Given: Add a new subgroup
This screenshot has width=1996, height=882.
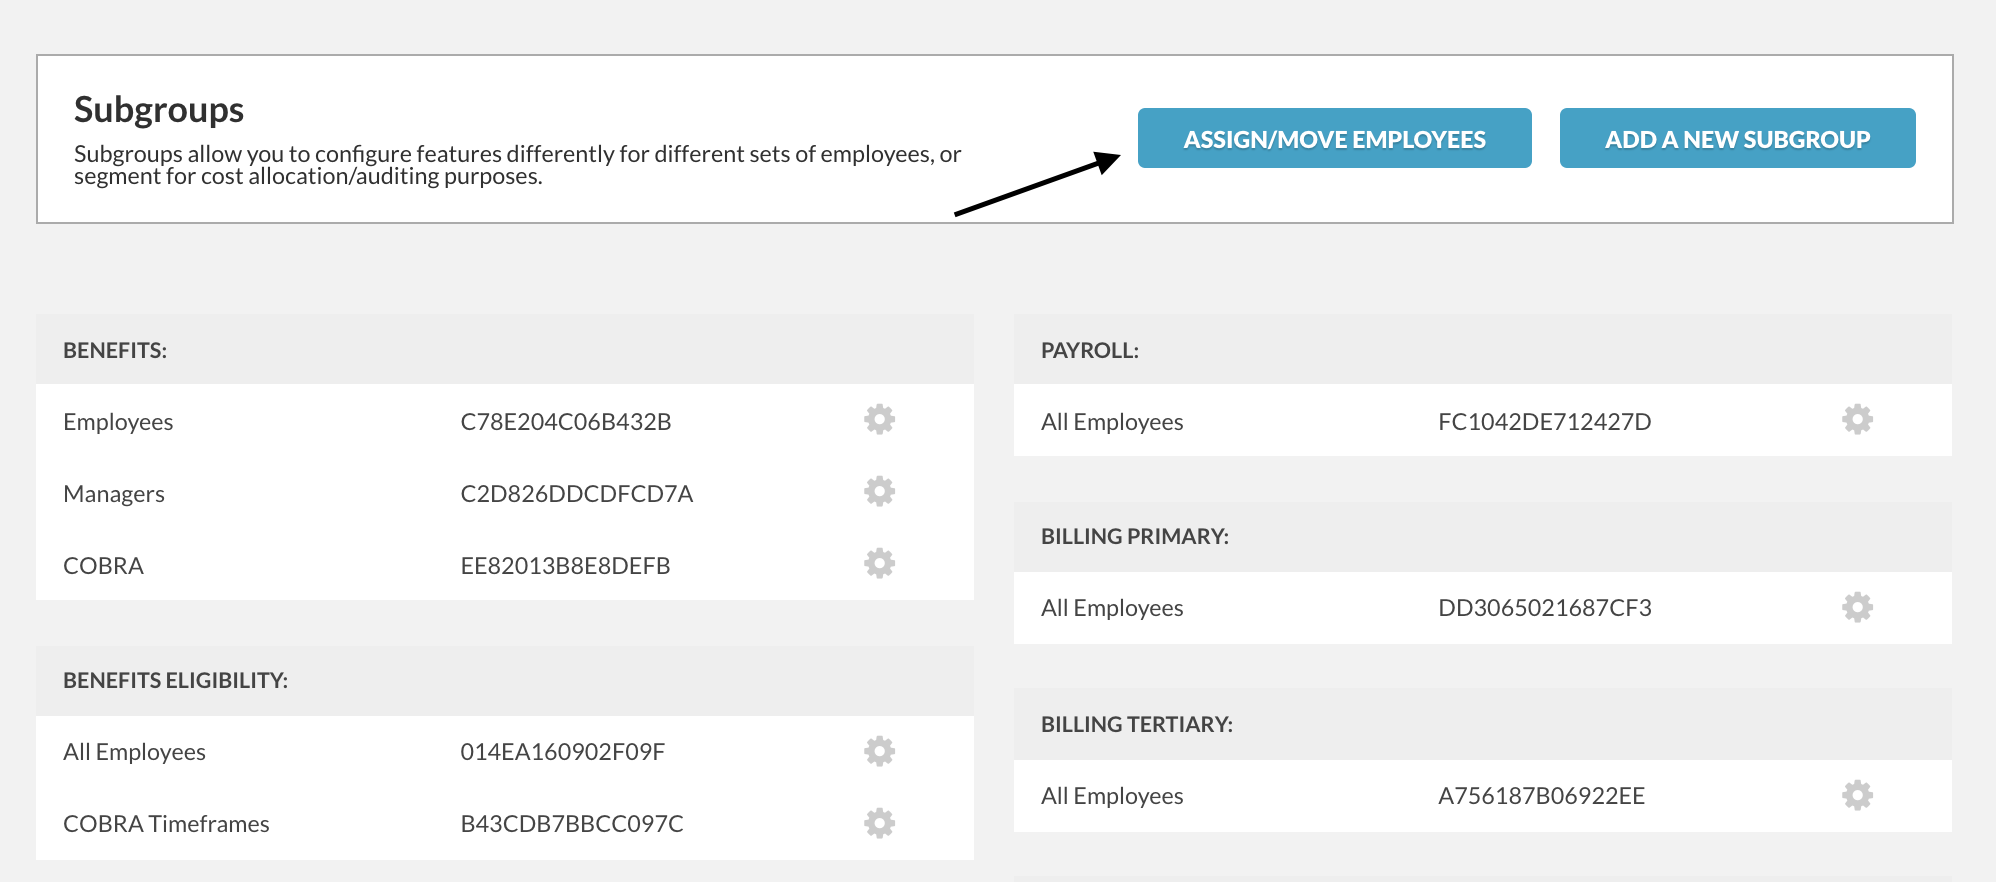Looking at the screenshot, I should (1737, 138).
